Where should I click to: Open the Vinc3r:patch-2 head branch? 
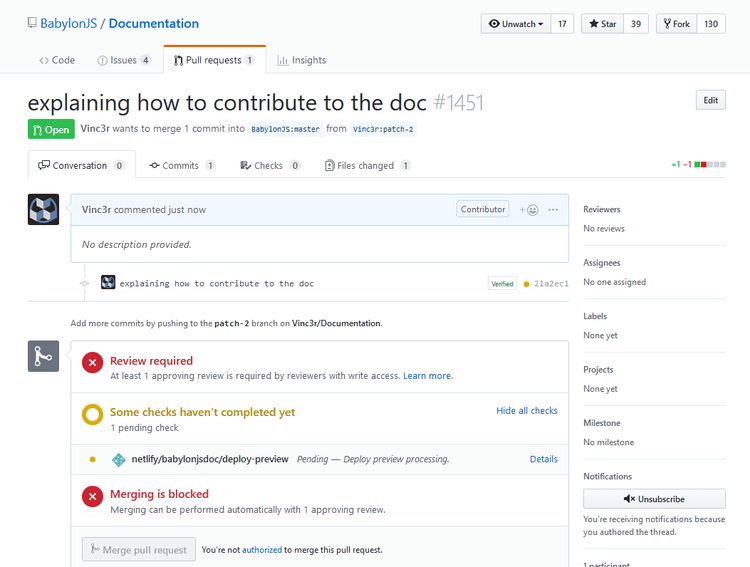(x=383, y=129)
